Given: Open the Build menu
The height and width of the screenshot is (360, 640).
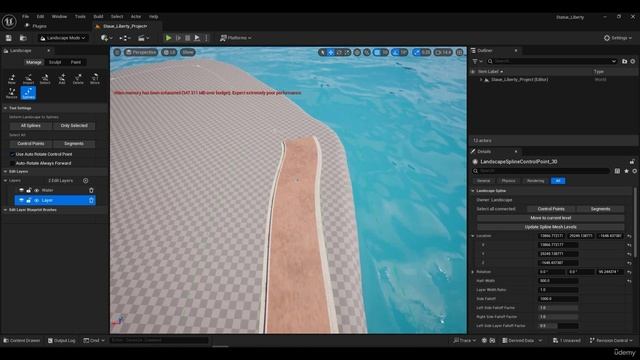Looking at the screenshot, I should click(x=98, y=17).
